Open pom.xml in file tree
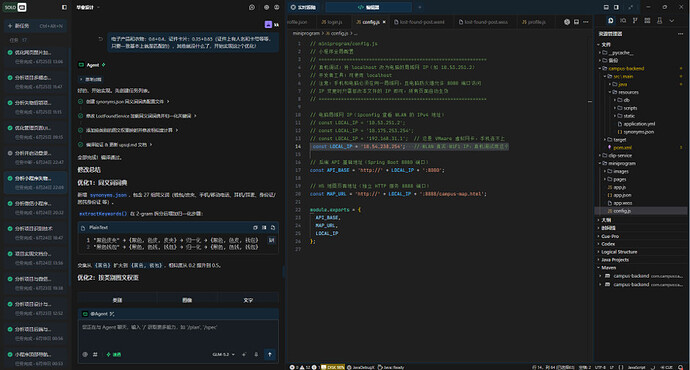This screenshot has height=370, width=690. pos(622,148)
